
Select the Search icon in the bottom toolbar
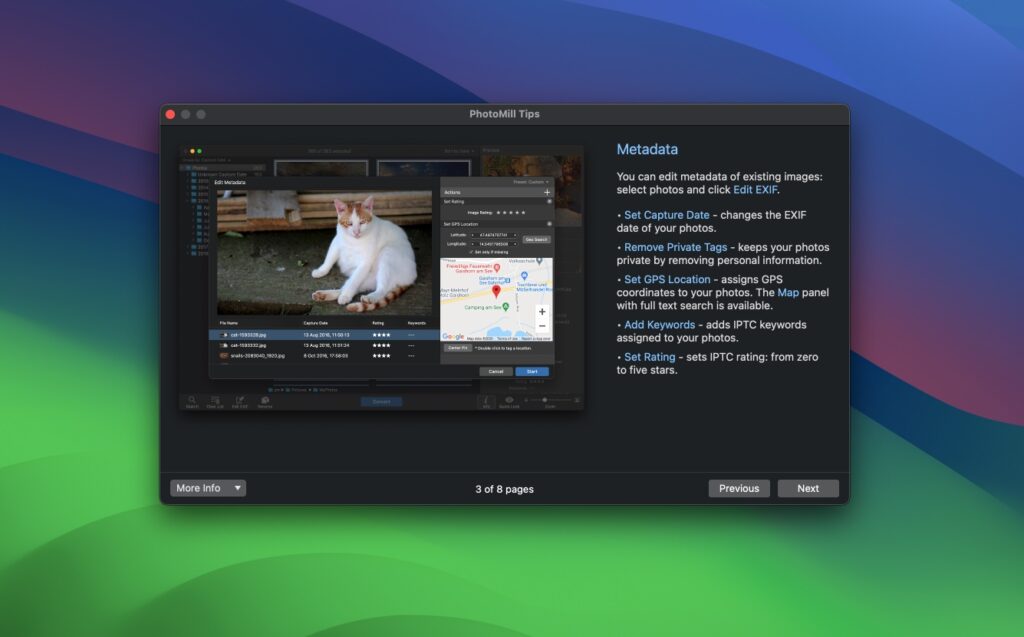[191, 399]
